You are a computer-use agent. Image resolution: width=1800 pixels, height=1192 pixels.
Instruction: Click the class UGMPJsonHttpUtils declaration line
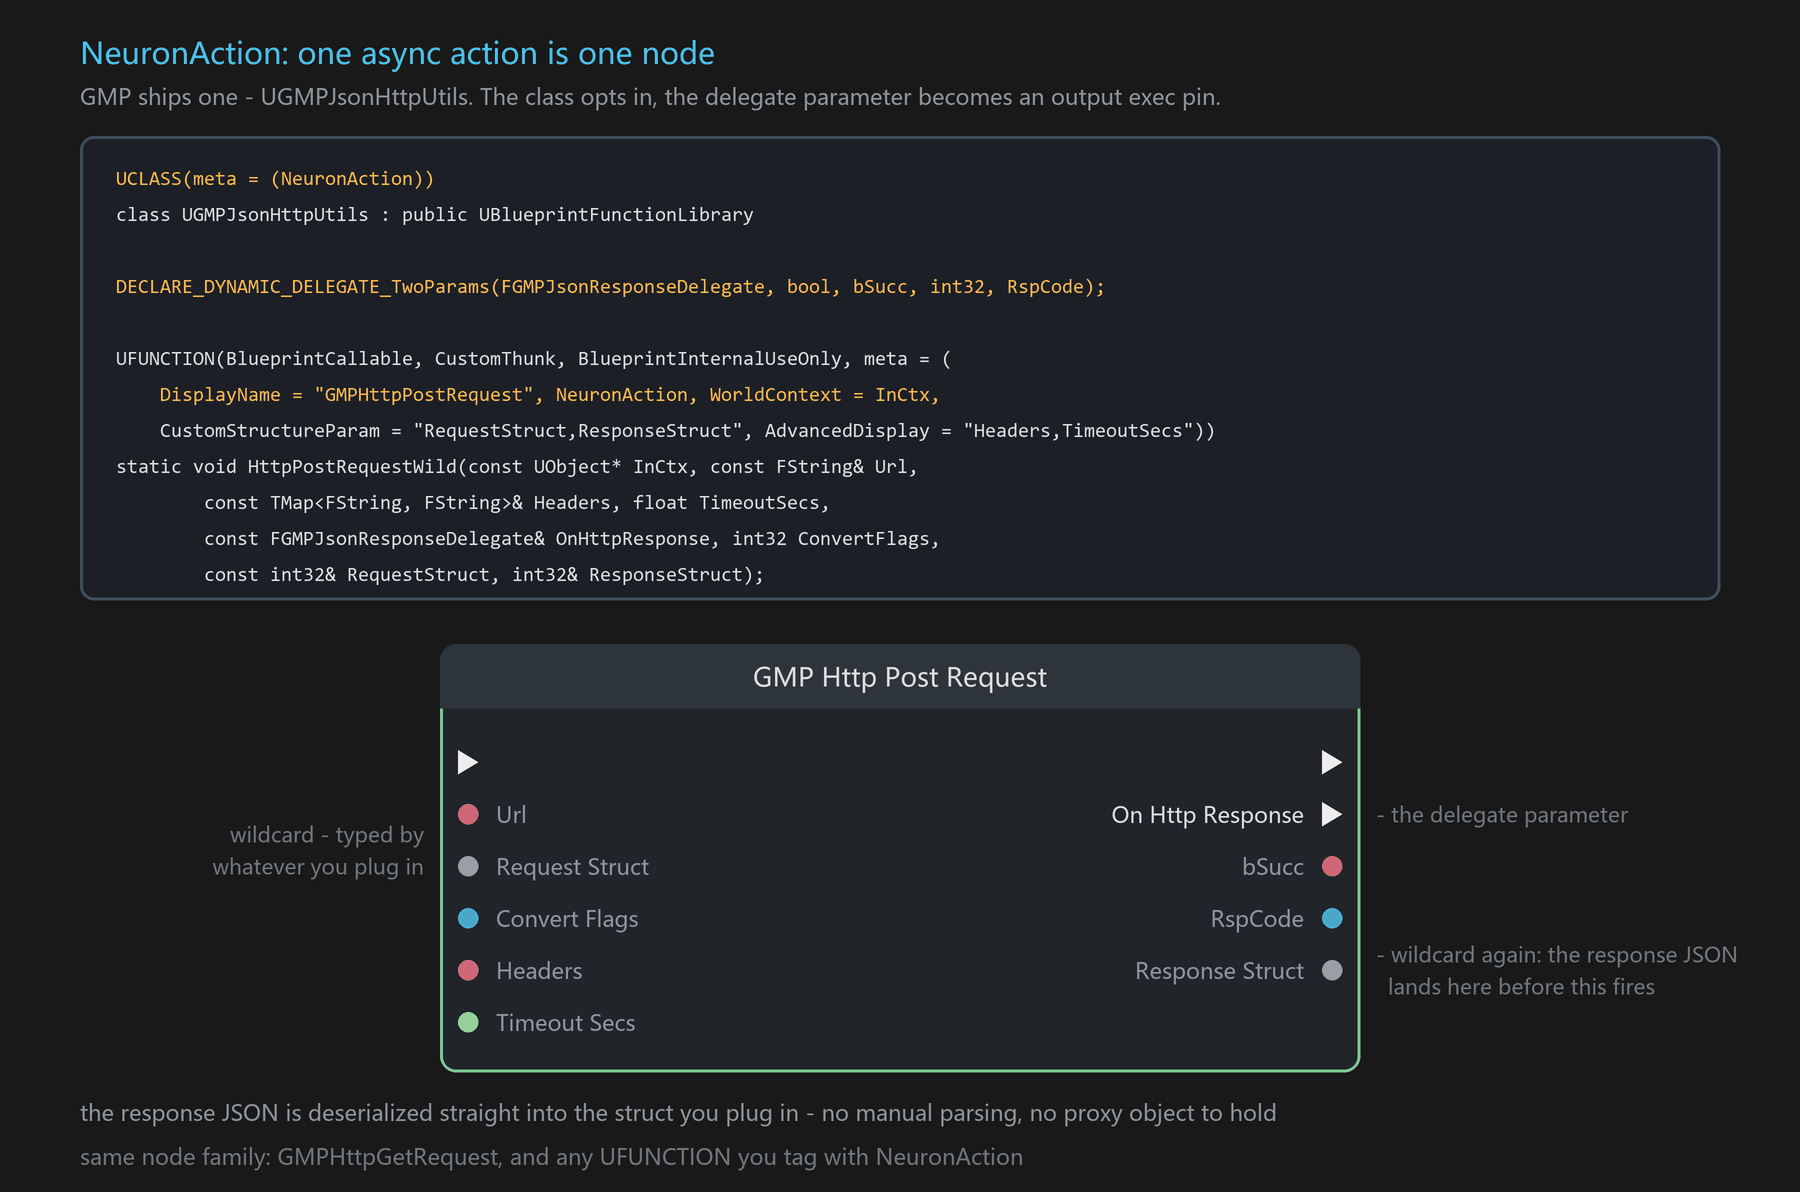pos(434,214)
